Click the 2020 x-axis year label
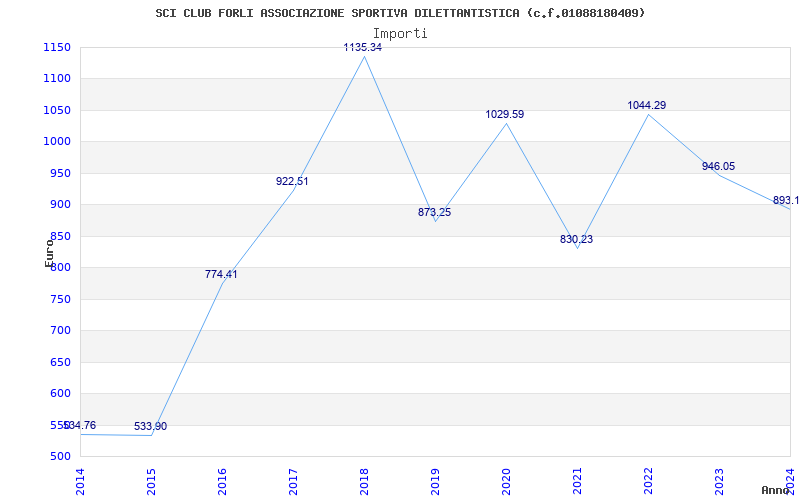 pos(506,482)
